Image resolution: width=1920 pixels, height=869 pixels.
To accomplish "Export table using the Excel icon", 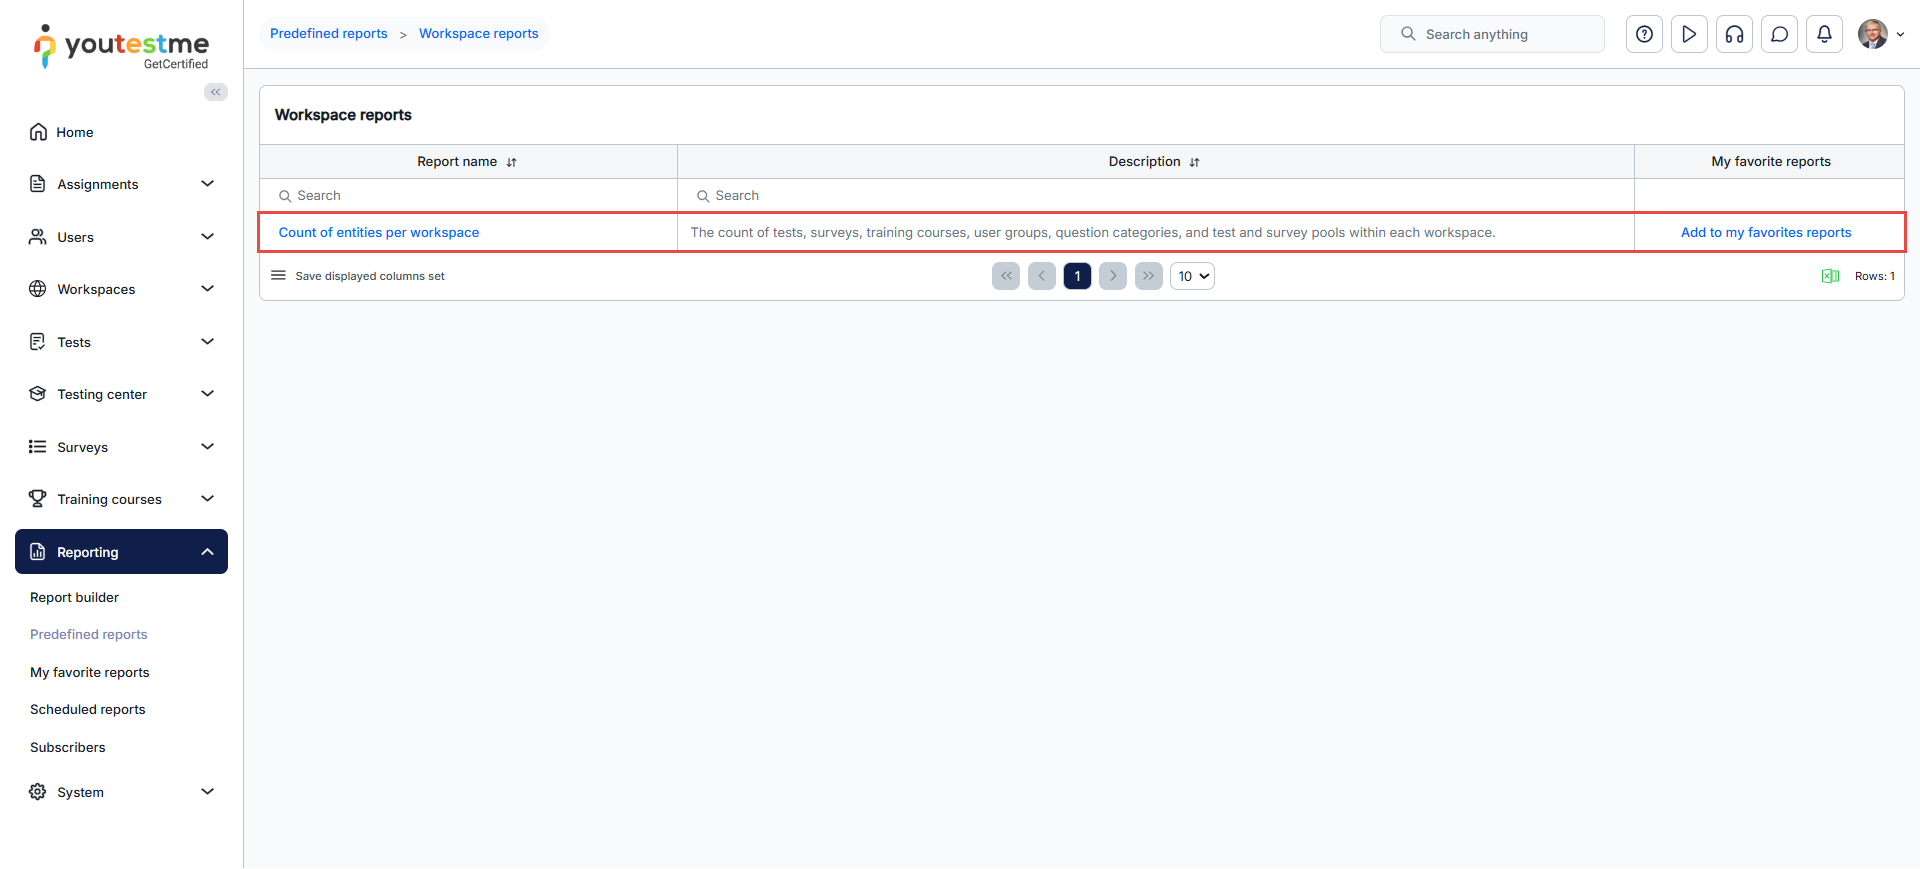I will (1830, 276).
